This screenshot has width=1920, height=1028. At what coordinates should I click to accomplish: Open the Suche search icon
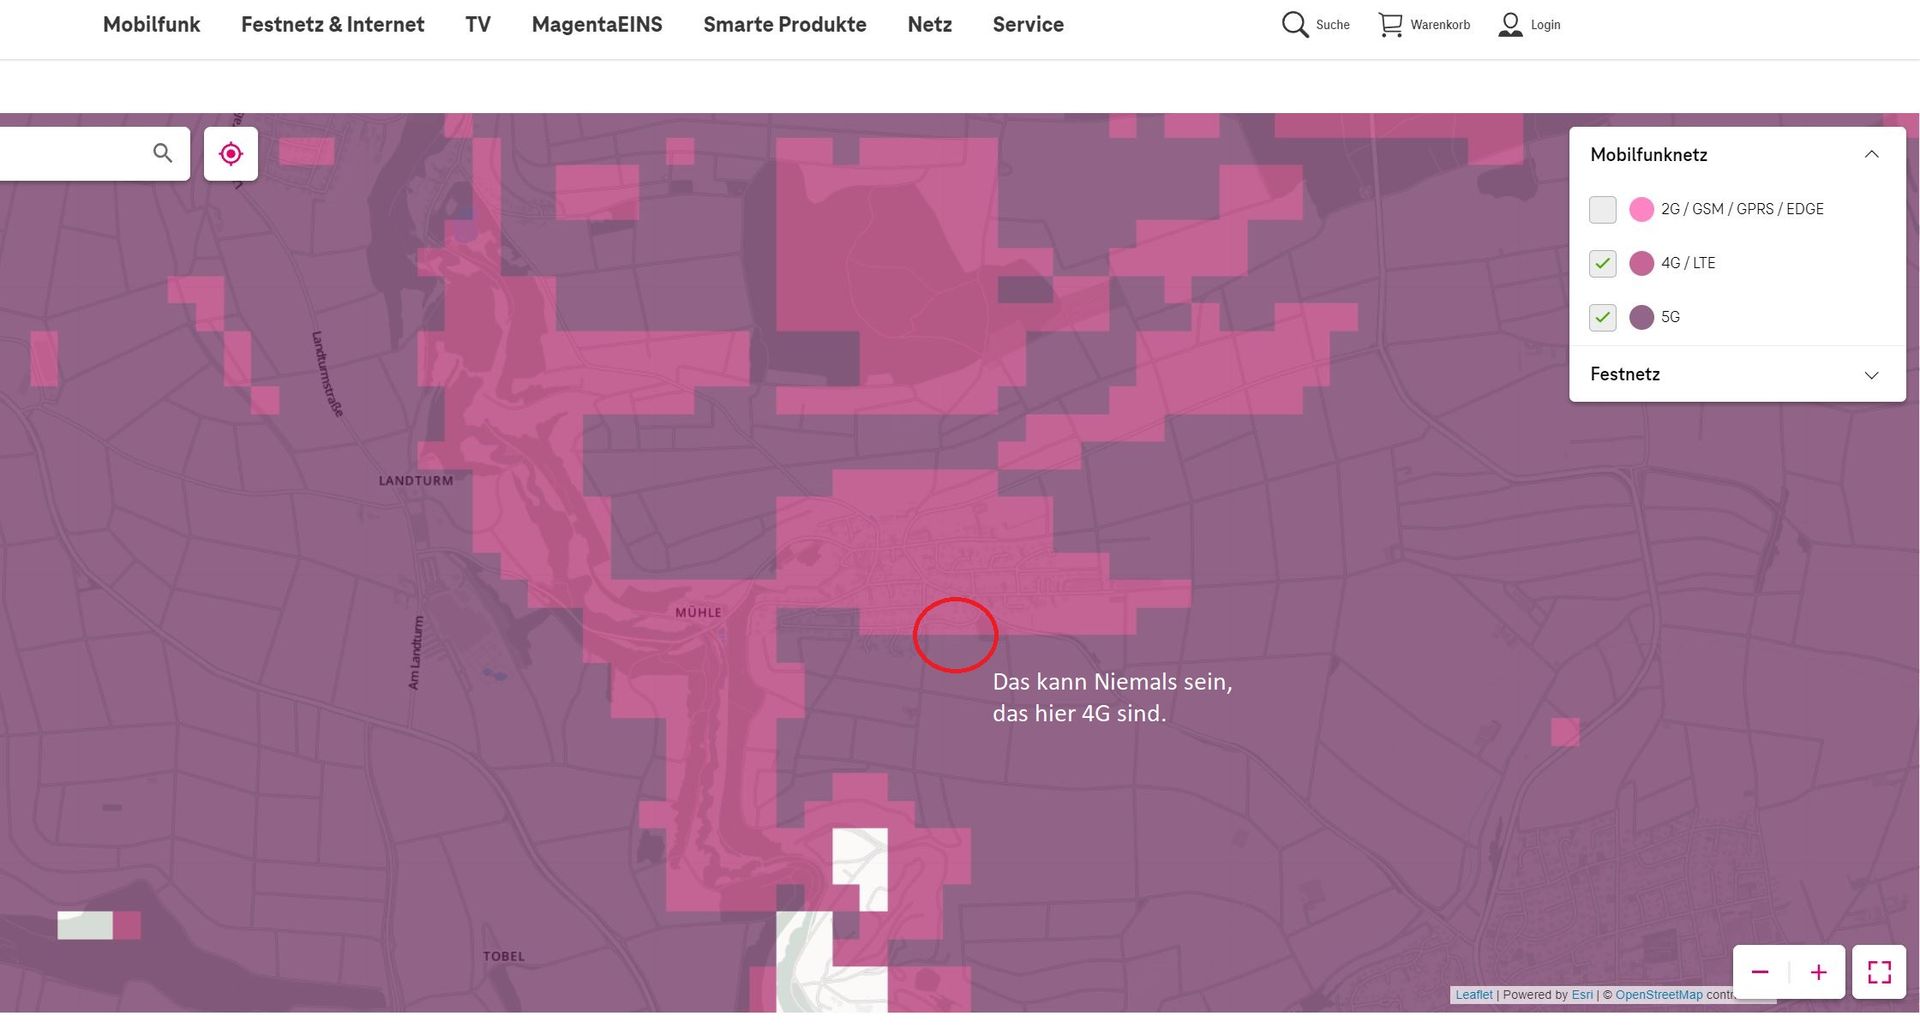pos(1295,24)
